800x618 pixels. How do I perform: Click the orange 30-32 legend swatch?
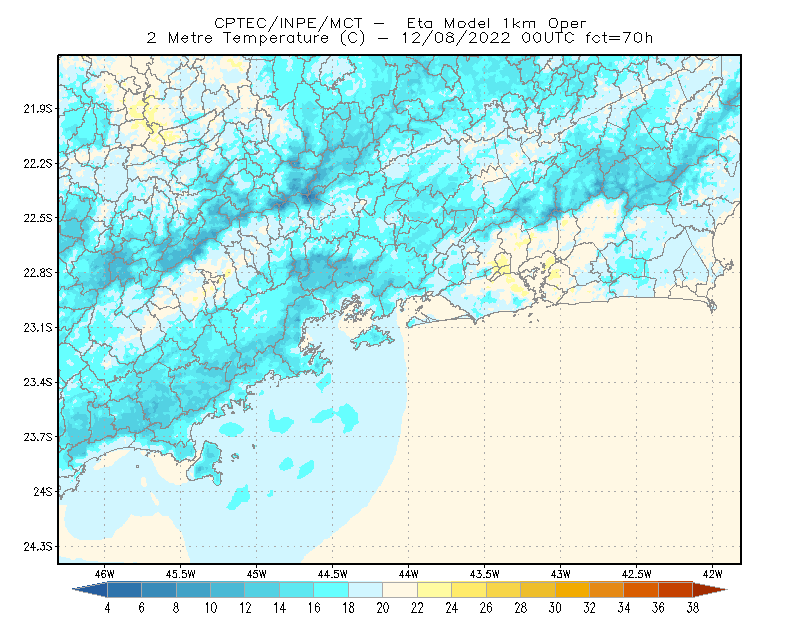tap(572, 590)
